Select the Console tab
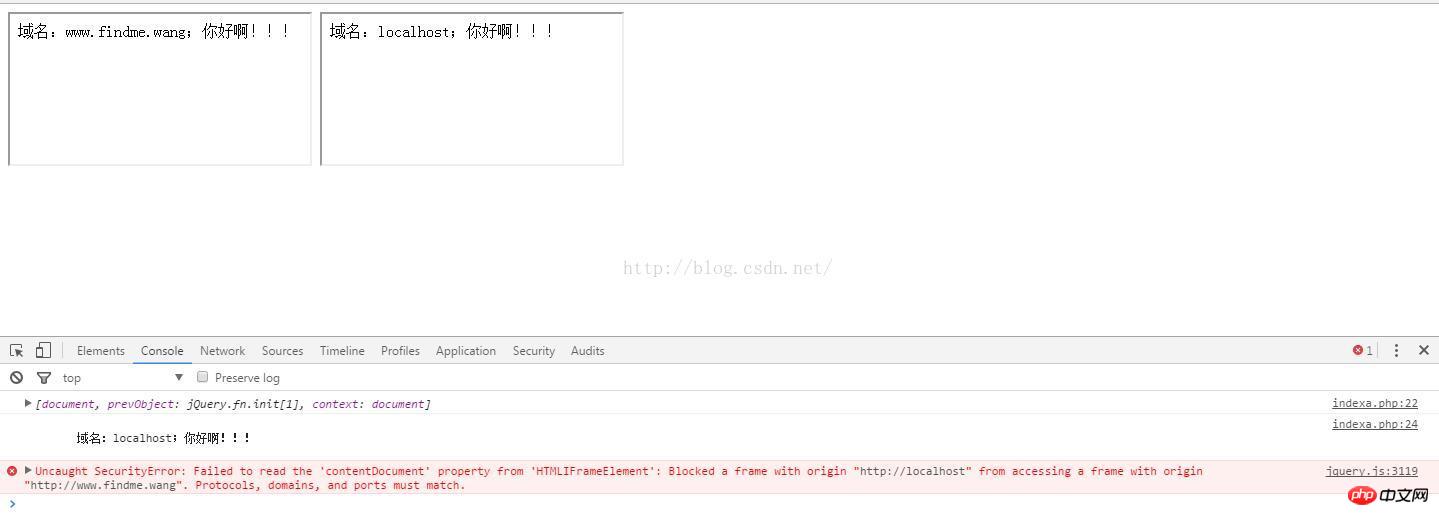Viewport: 1439px width, 515px height. (162, 351)
